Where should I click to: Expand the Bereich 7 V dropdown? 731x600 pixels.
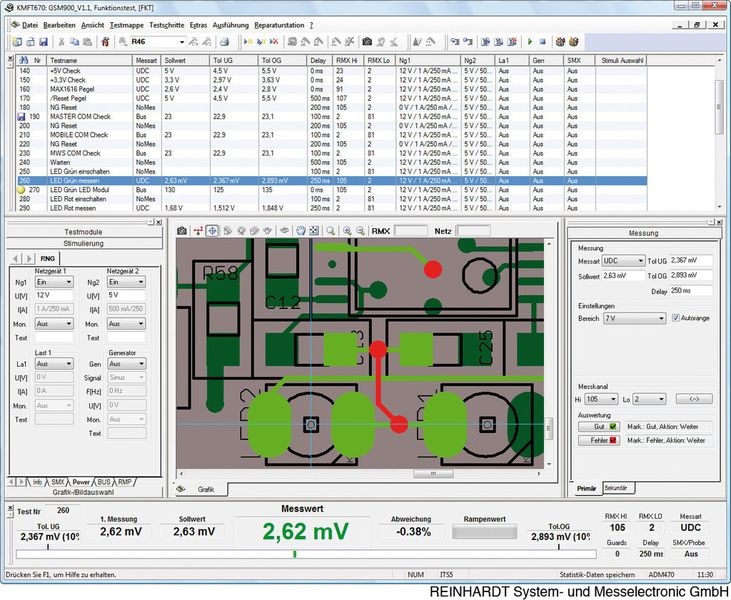(635, 318)
